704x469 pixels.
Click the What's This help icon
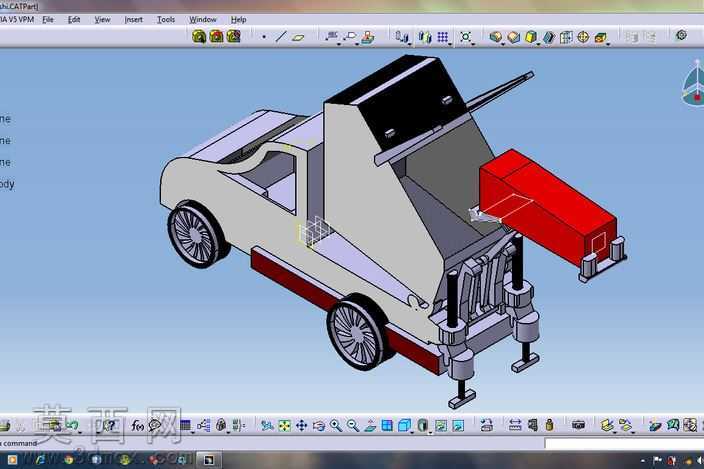pos(109,425)
